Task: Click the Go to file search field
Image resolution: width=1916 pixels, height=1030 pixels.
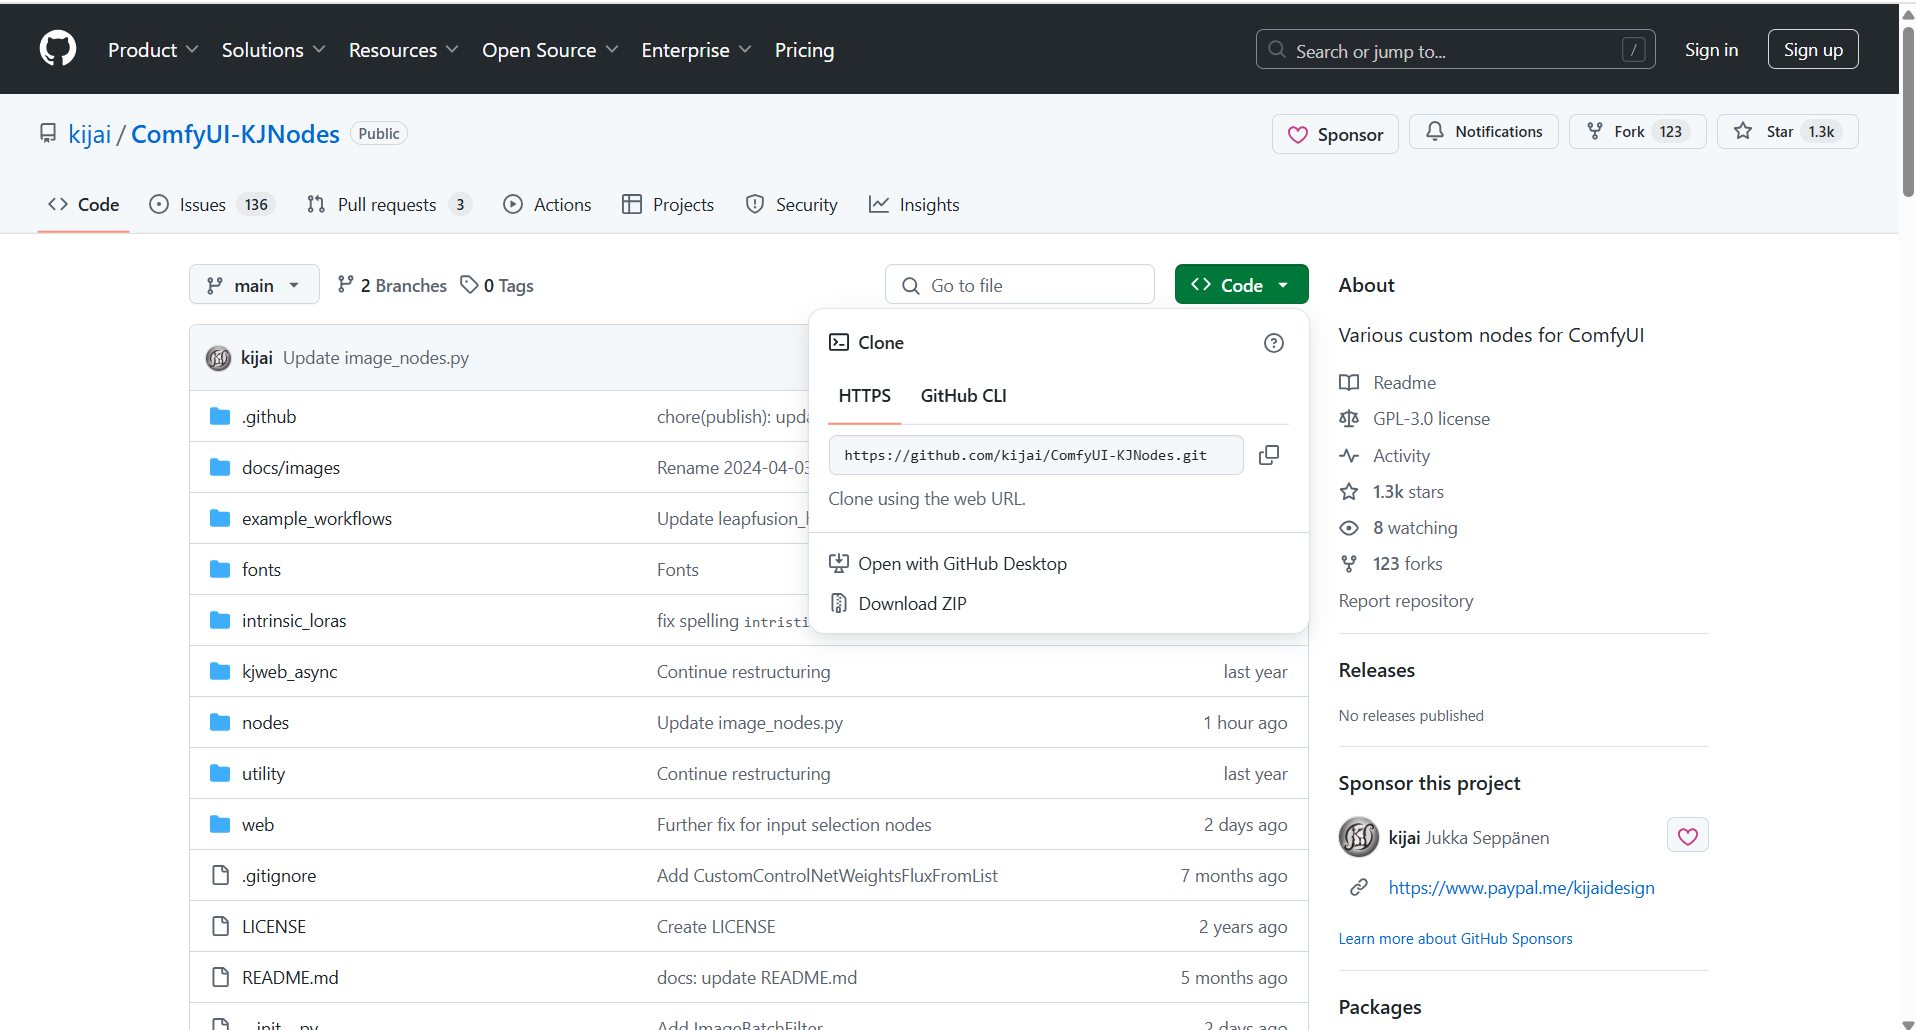Action: (1020, 285)
